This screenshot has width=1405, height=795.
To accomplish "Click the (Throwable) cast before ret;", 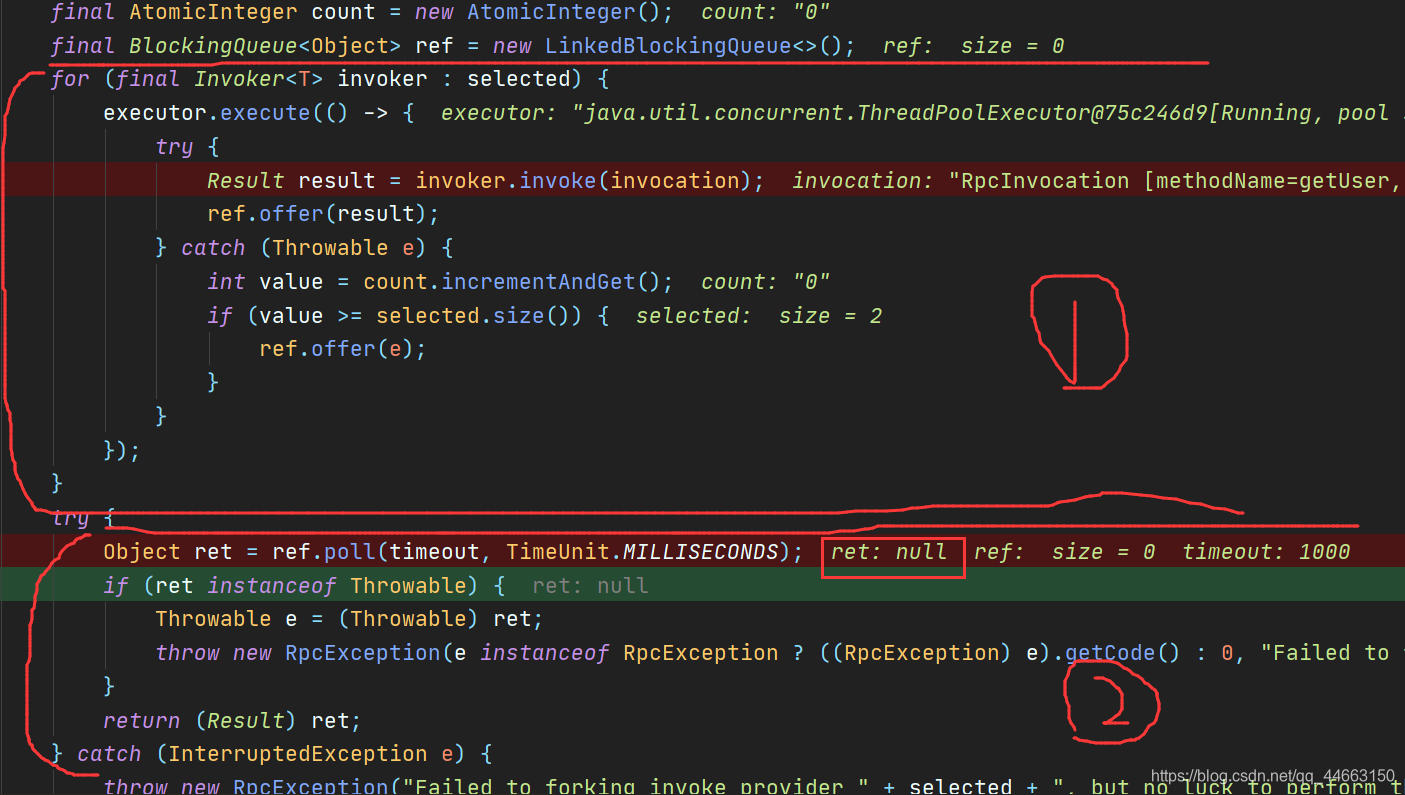I will pyautogui.click(x=408, y=619).
